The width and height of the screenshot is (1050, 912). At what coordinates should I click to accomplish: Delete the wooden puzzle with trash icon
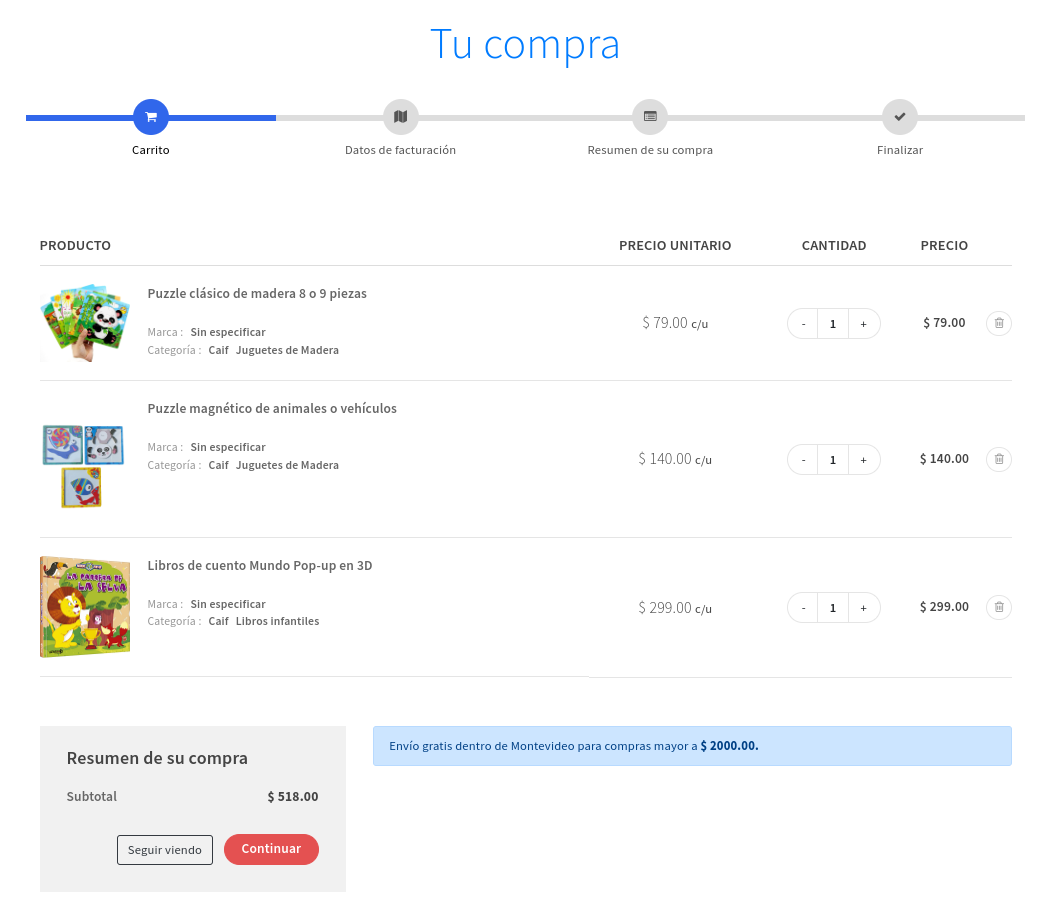(x=998, y=323)
